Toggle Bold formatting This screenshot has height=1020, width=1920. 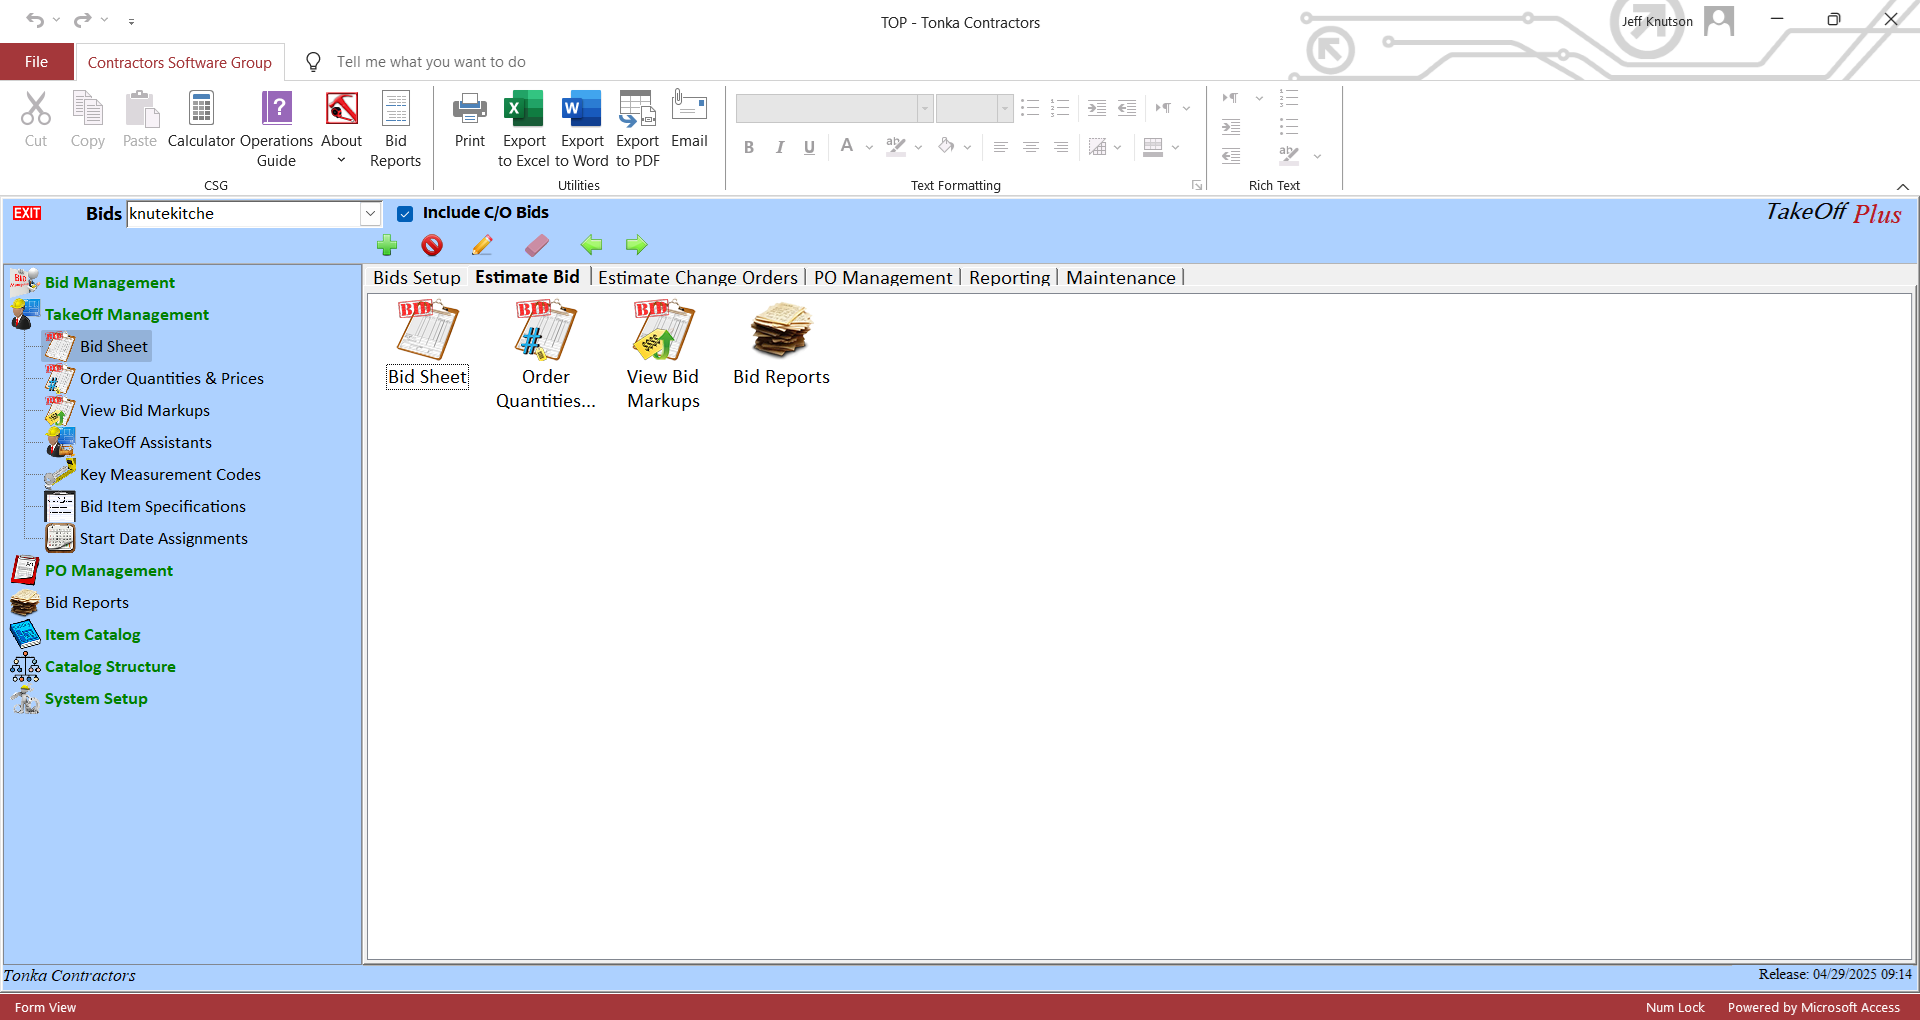point(749,147)
